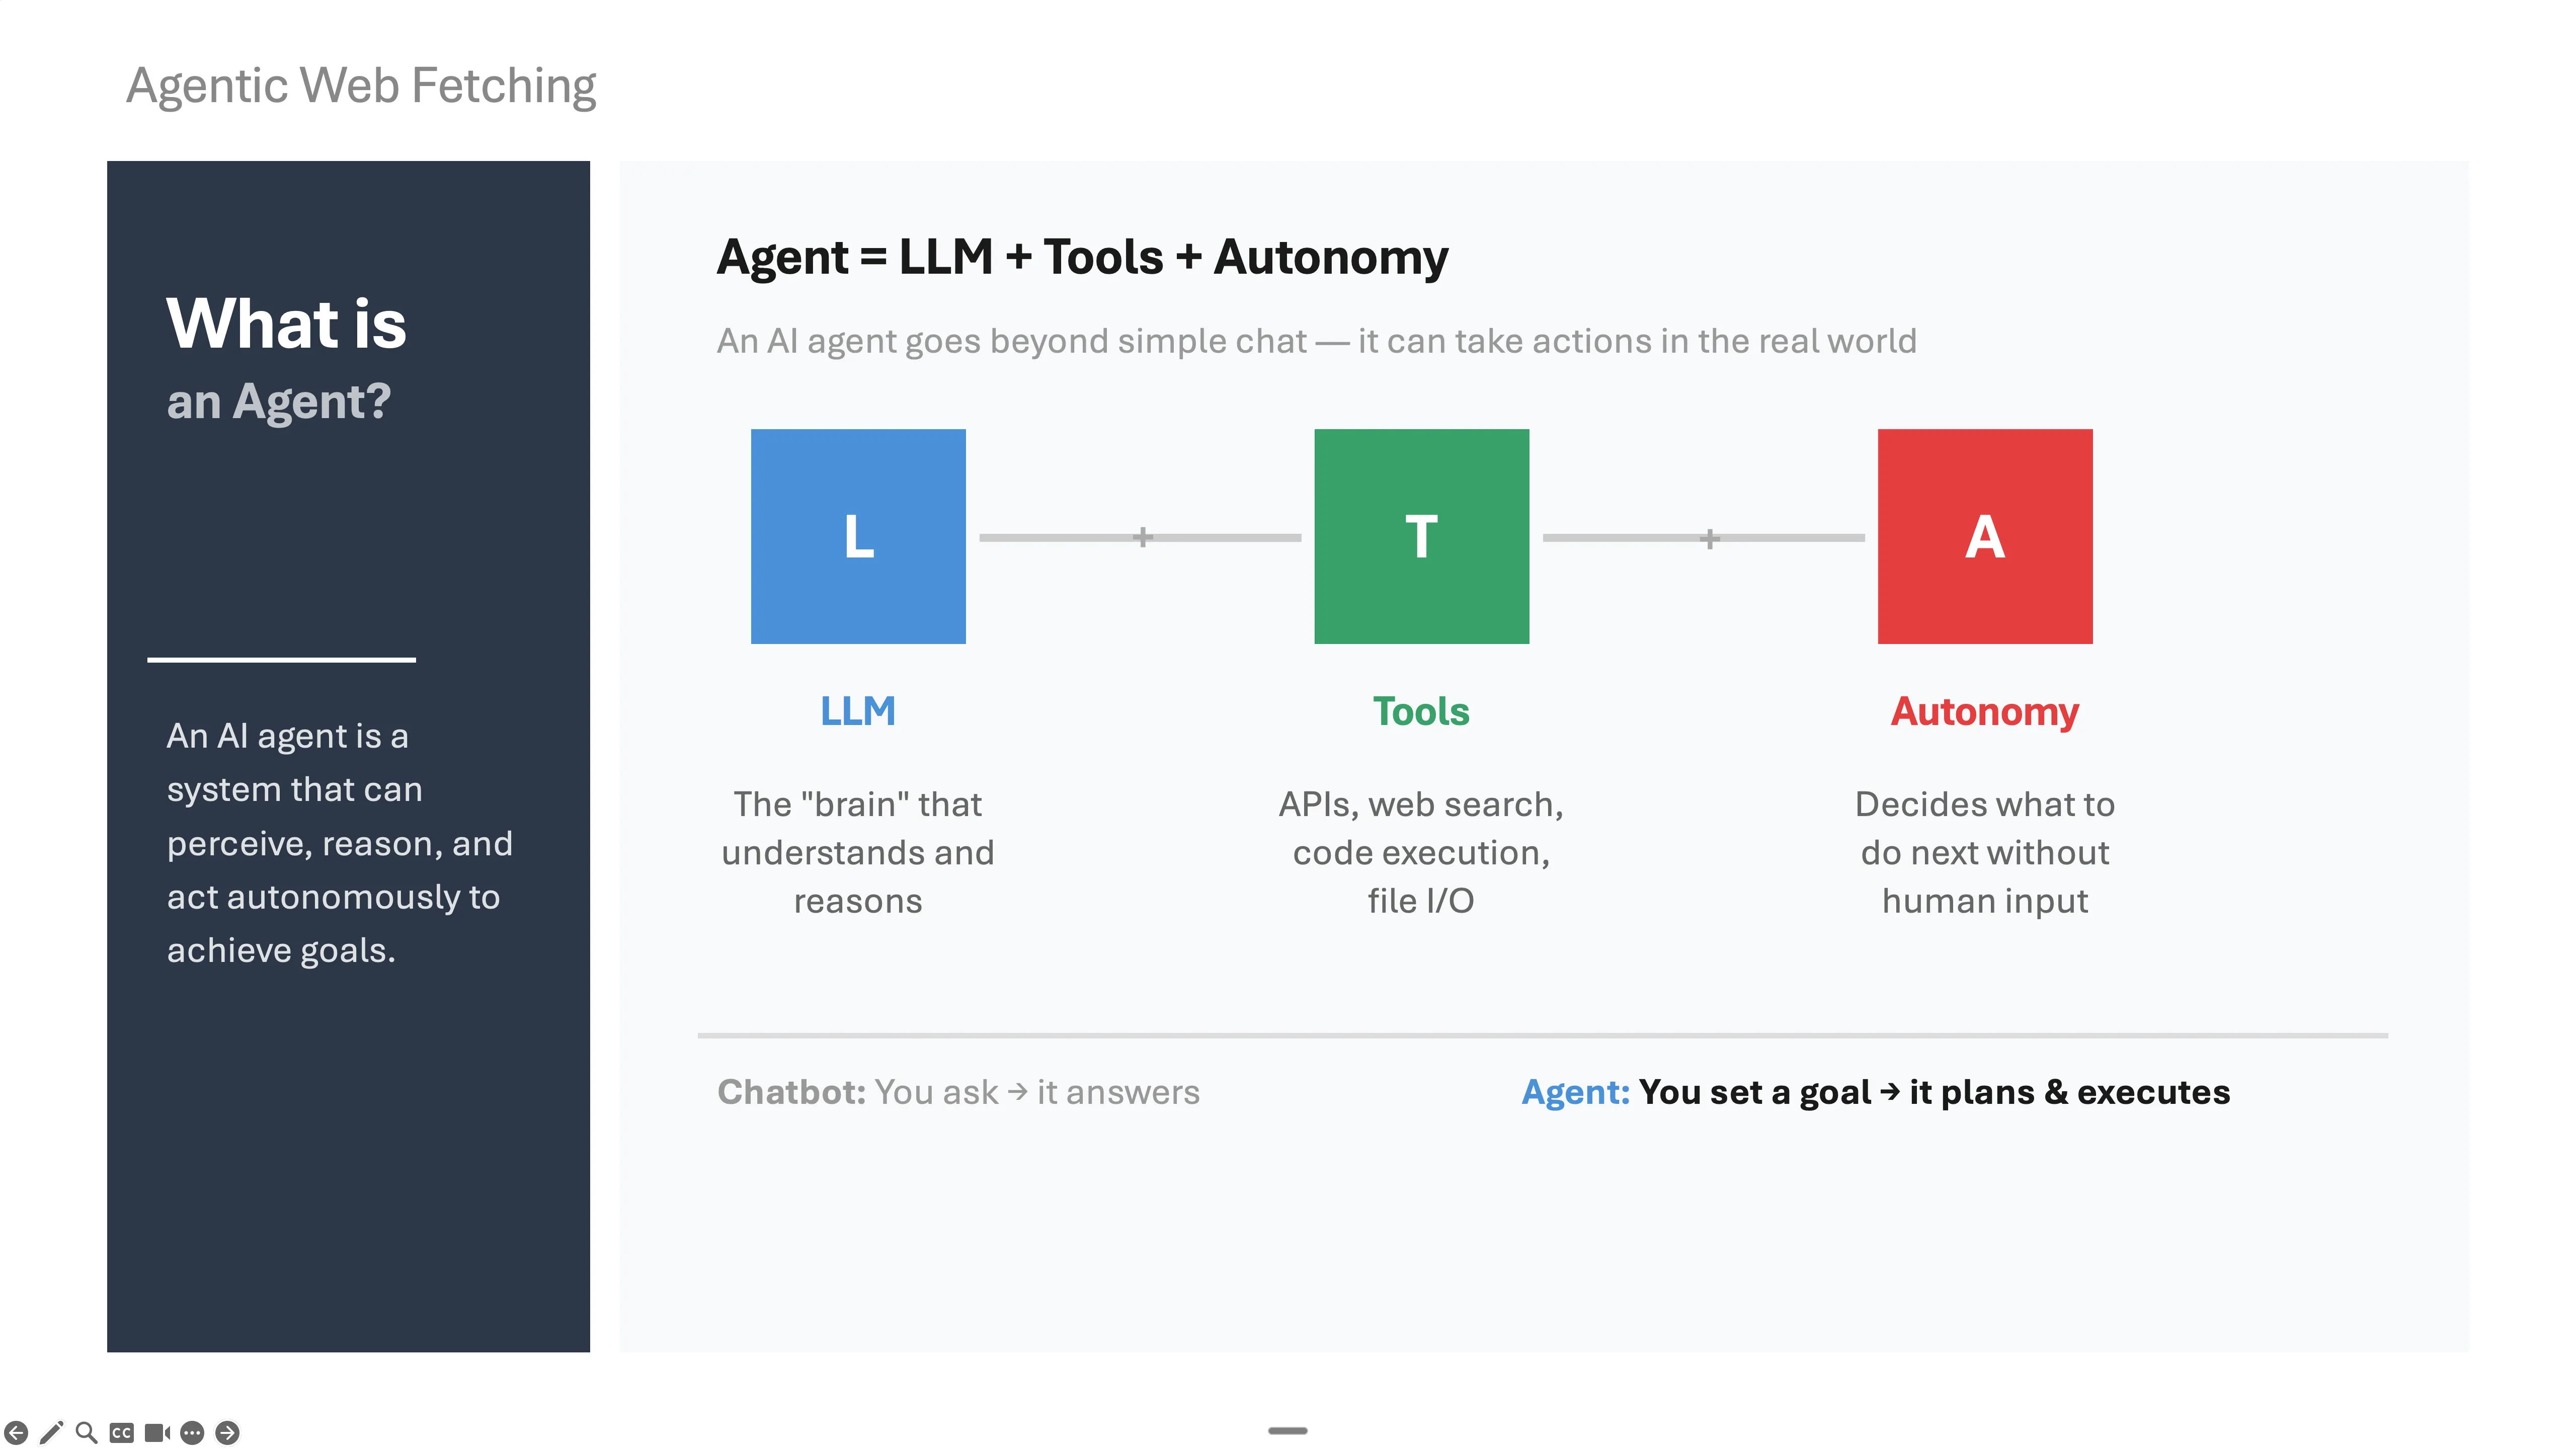Select the red A square
This screenshot has height=1449, width=2576.
pos(1984,536)
